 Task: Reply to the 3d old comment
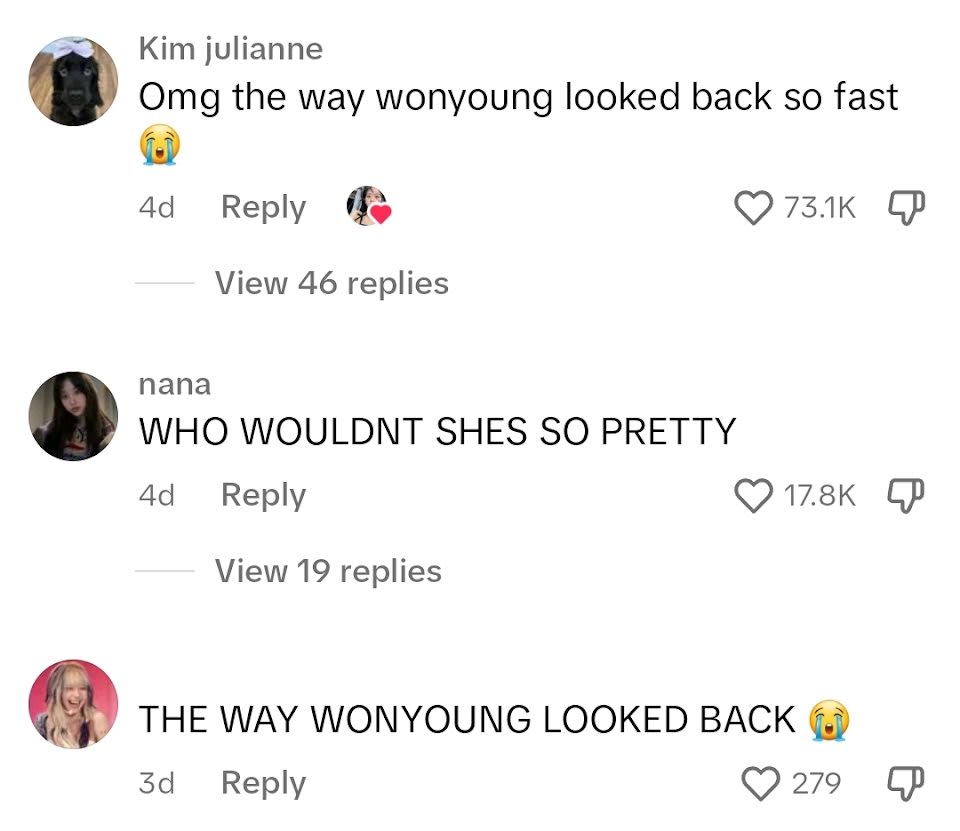(x=263, y=783)
